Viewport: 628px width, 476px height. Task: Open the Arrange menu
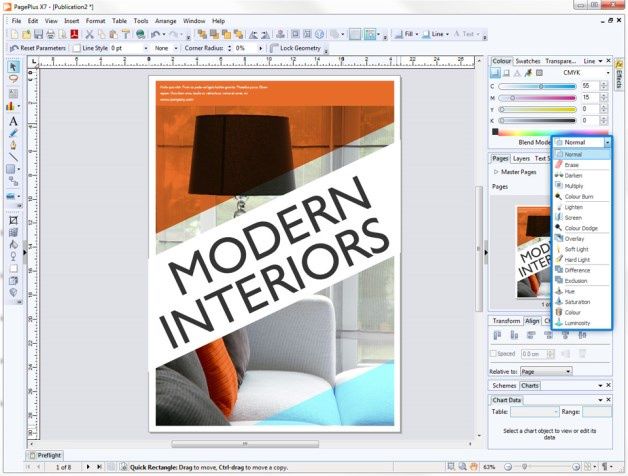tap(166, 21)
